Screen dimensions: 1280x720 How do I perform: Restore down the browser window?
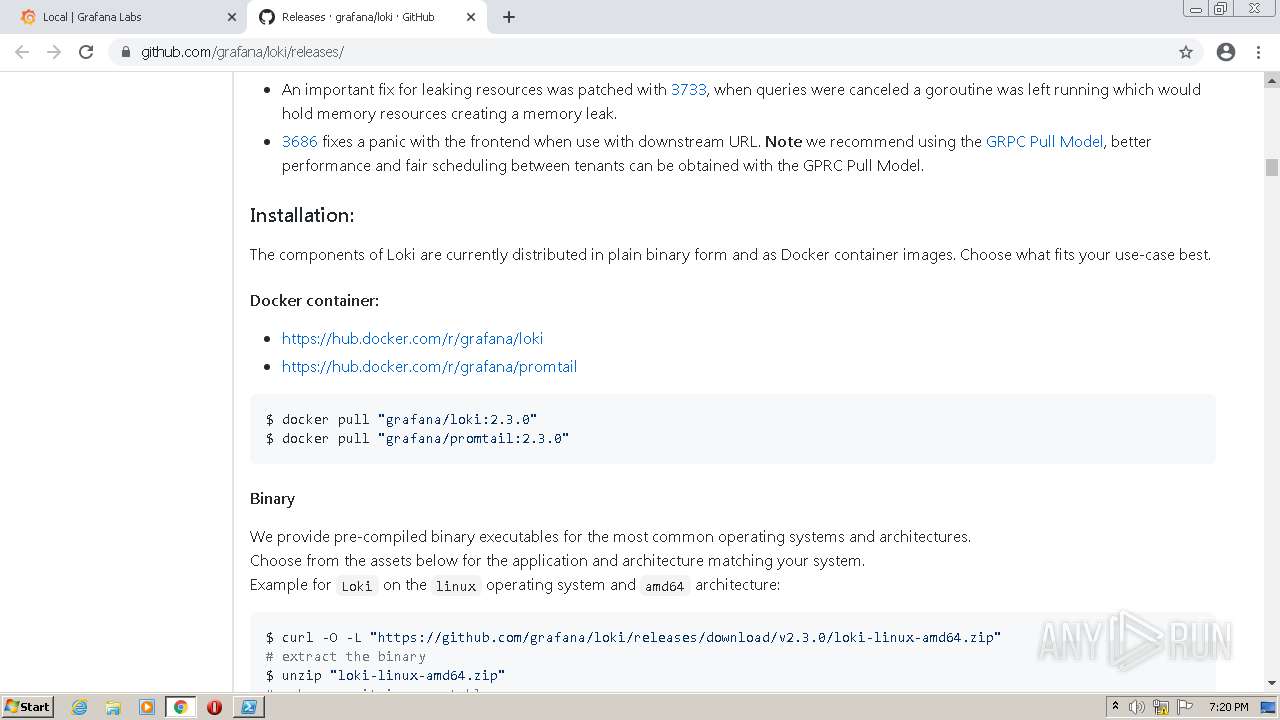1220,8
